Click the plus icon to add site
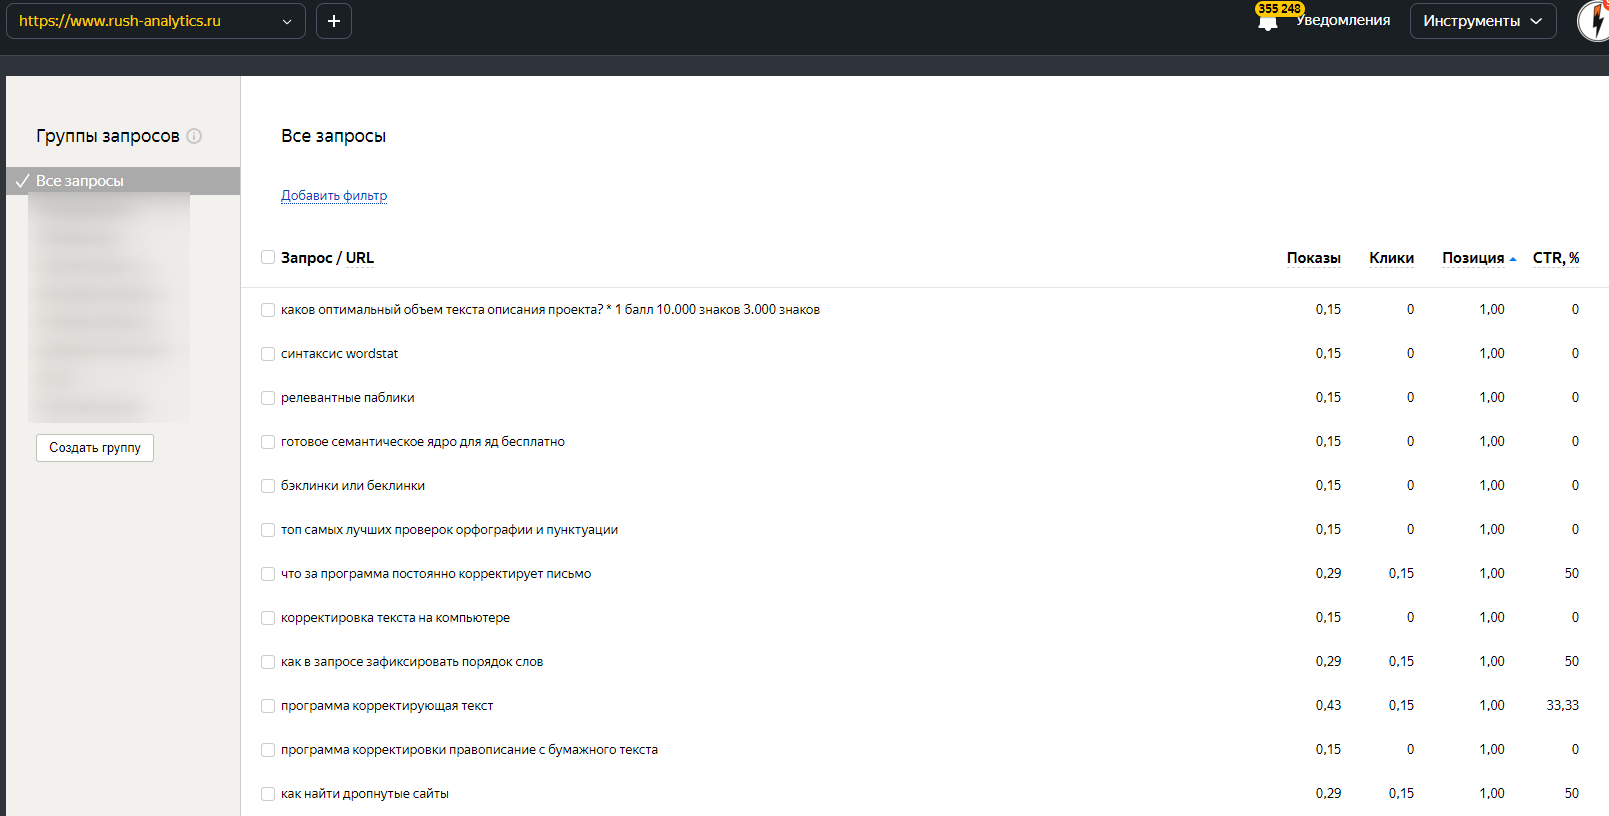1609x816 pixels. coord(334,21)
